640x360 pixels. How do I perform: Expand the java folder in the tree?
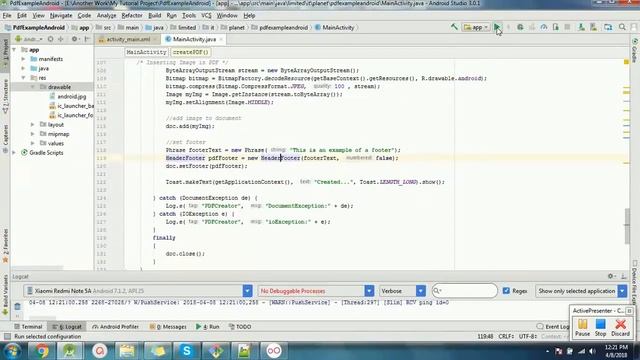click(x=24, y=68)
